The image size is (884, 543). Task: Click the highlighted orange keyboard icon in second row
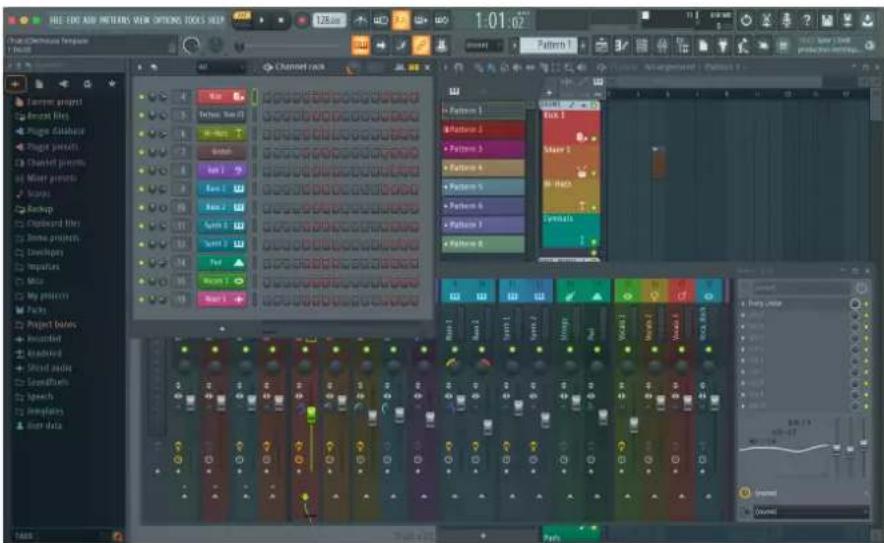[x=361, y=46]
